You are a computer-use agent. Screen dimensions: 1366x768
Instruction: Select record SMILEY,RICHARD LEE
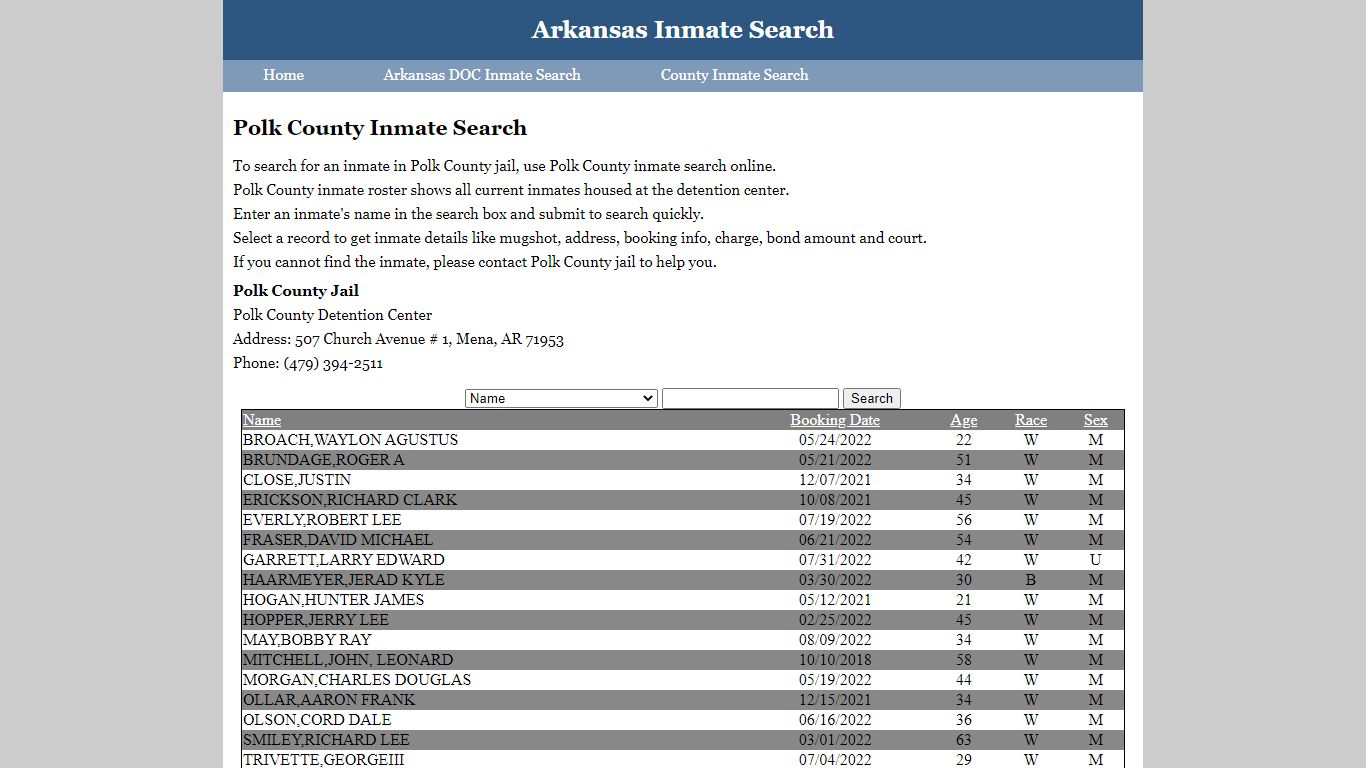click(x=683, y=740)
